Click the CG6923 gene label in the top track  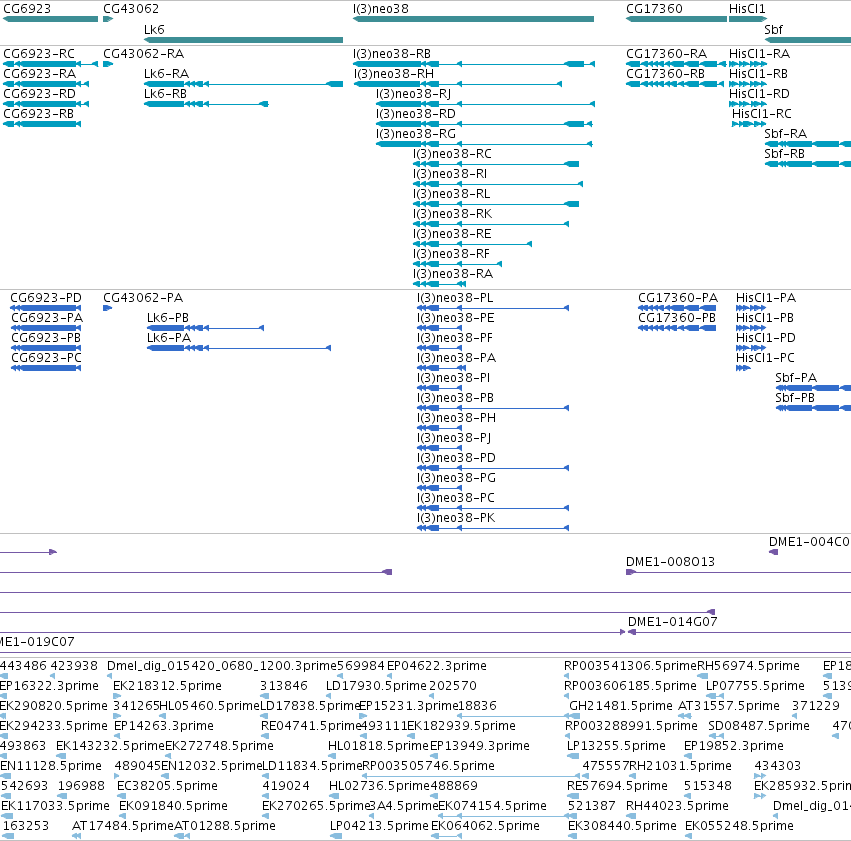[27, 9]
